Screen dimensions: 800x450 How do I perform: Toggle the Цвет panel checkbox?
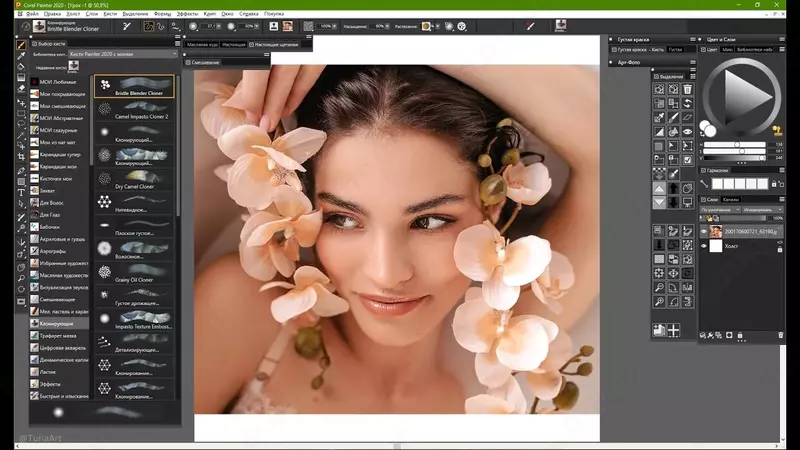pyautogui.click(x=703, y=49)
